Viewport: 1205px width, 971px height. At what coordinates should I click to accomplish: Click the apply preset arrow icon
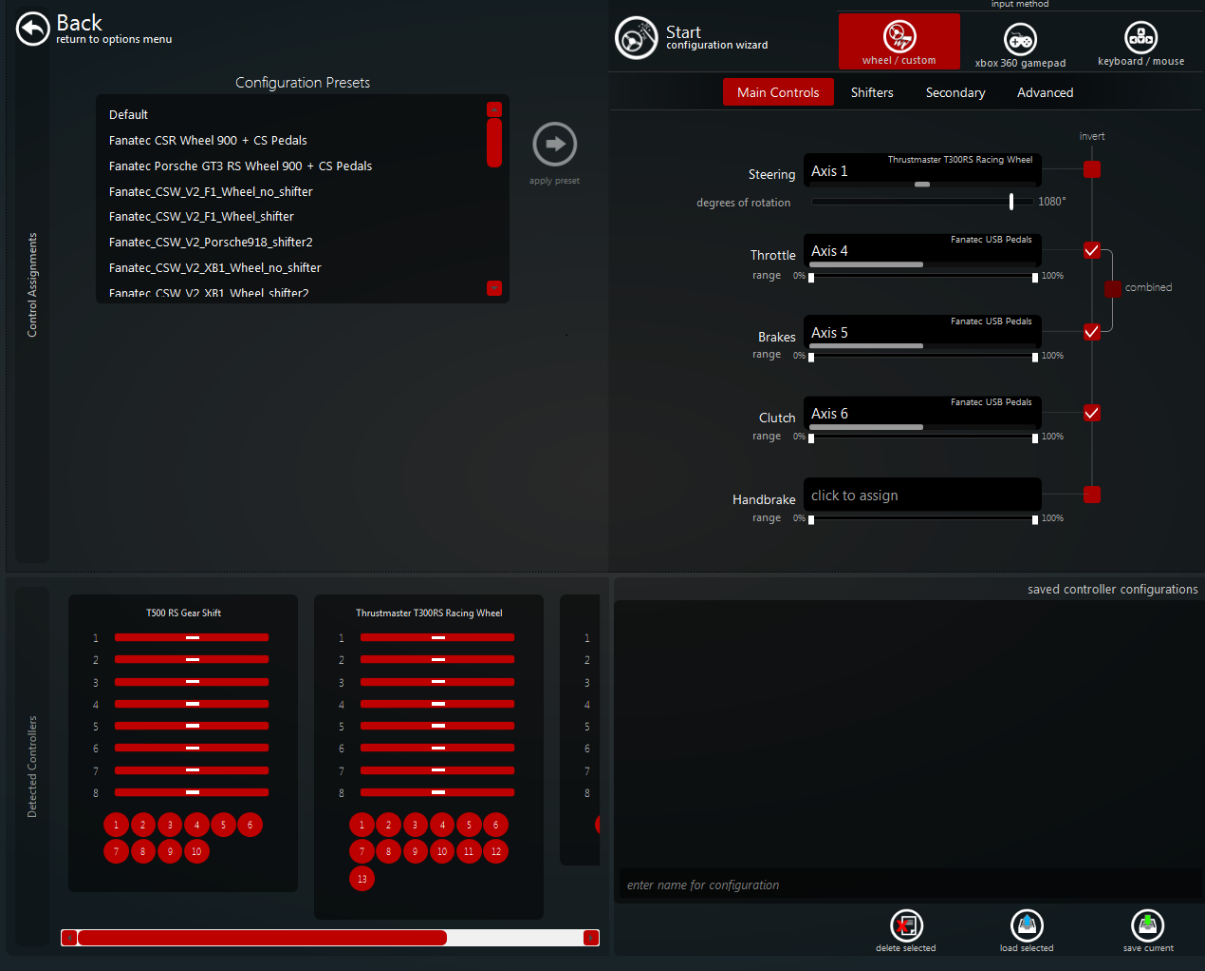coord(555,144)
